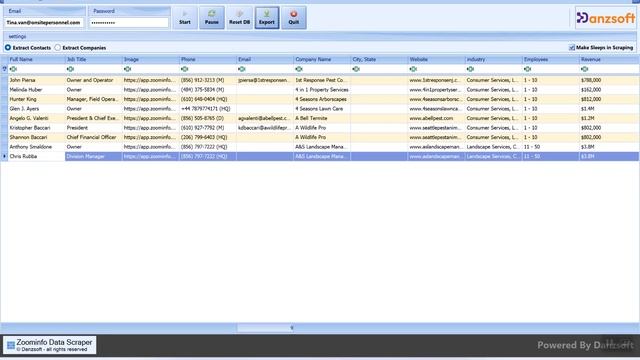This screenshot has height=360, width=640.
Task: Open the Job Title column filter icon
Action: pos(71,69)
